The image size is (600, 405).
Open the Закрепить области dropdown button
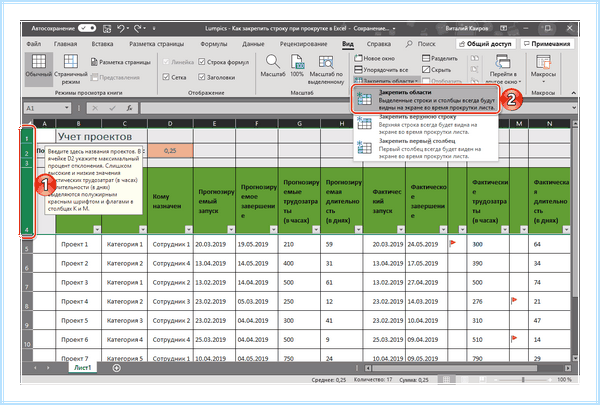(386, 81)
